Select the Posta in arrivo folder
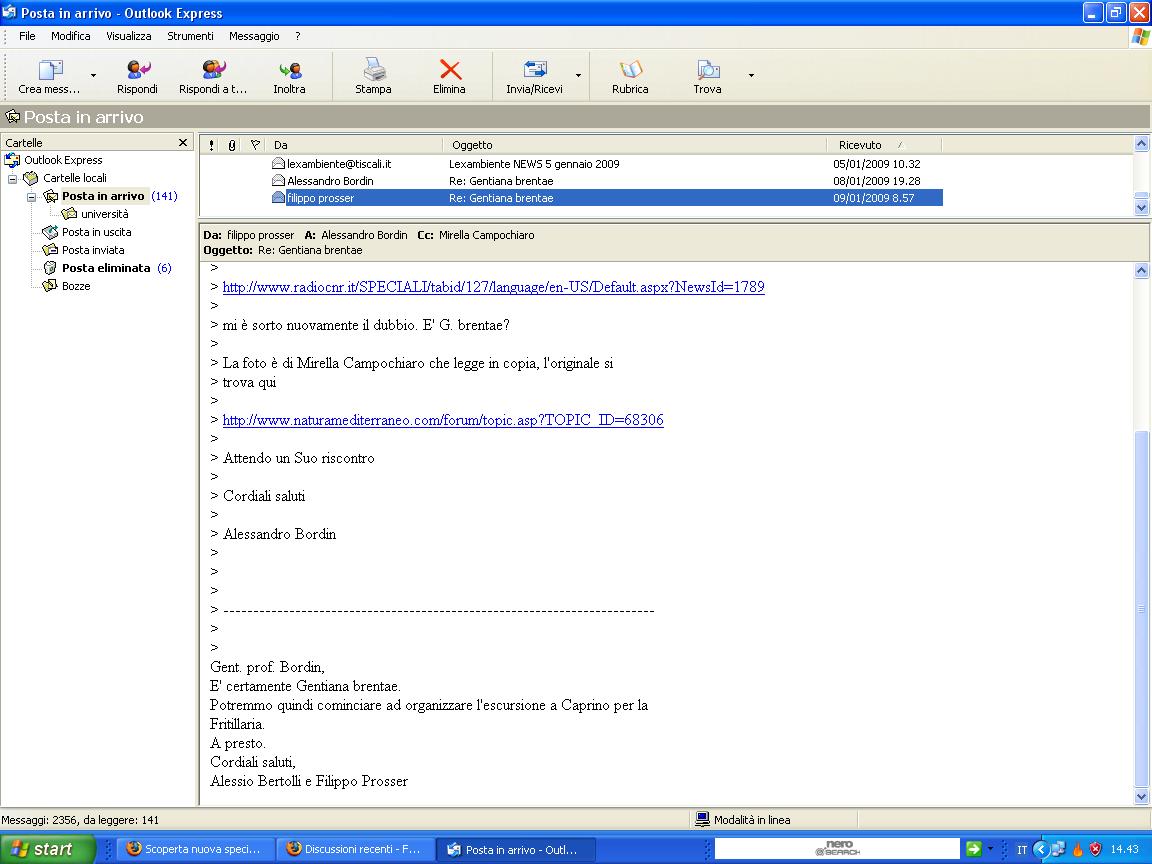 (x=103, y=196)
